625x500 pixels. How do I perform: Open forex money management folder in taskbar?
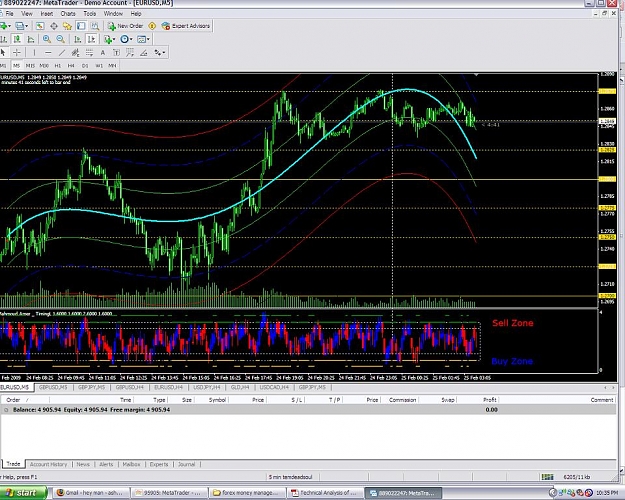click(246, 493)
